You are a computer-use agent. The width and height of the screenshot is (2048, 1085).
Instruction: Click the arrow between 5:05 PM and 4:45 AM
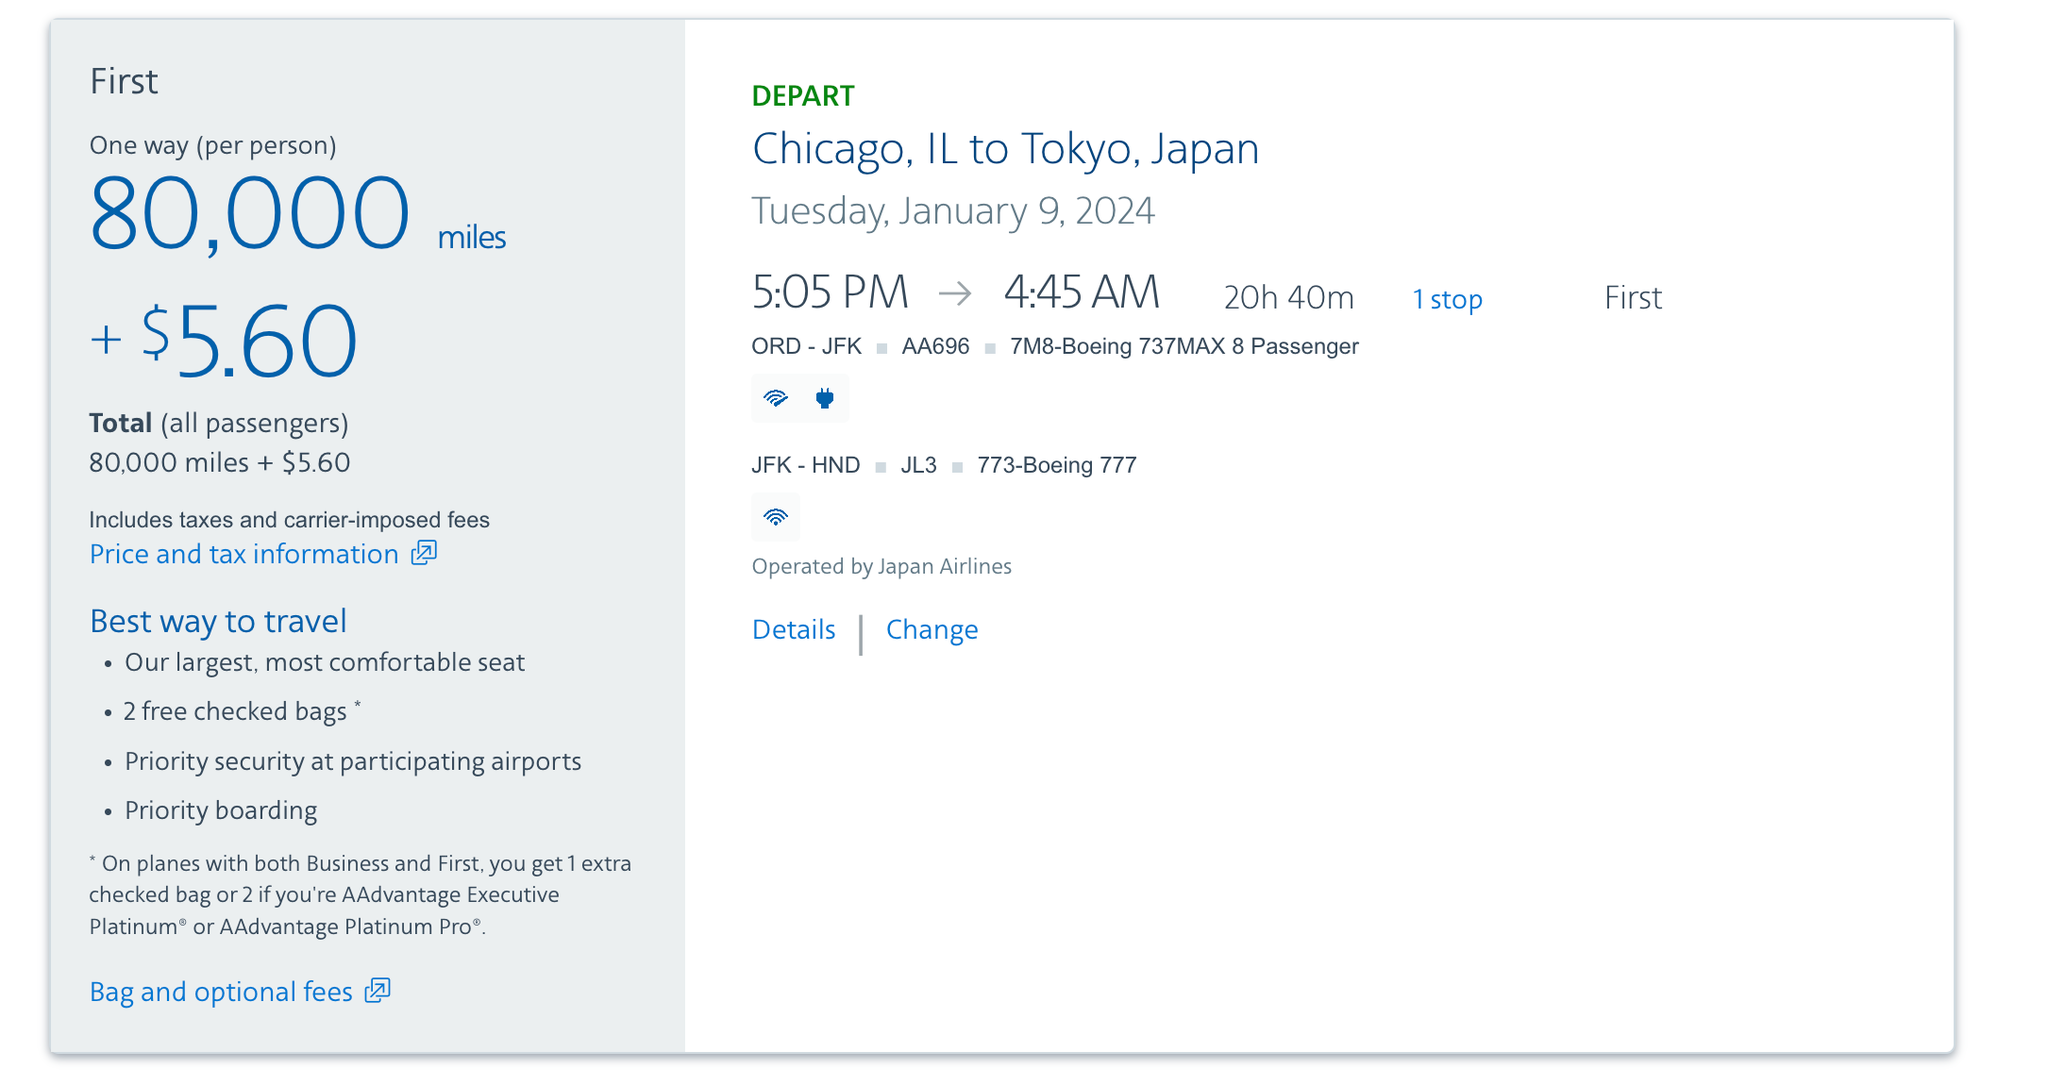(x=957, y=295)
